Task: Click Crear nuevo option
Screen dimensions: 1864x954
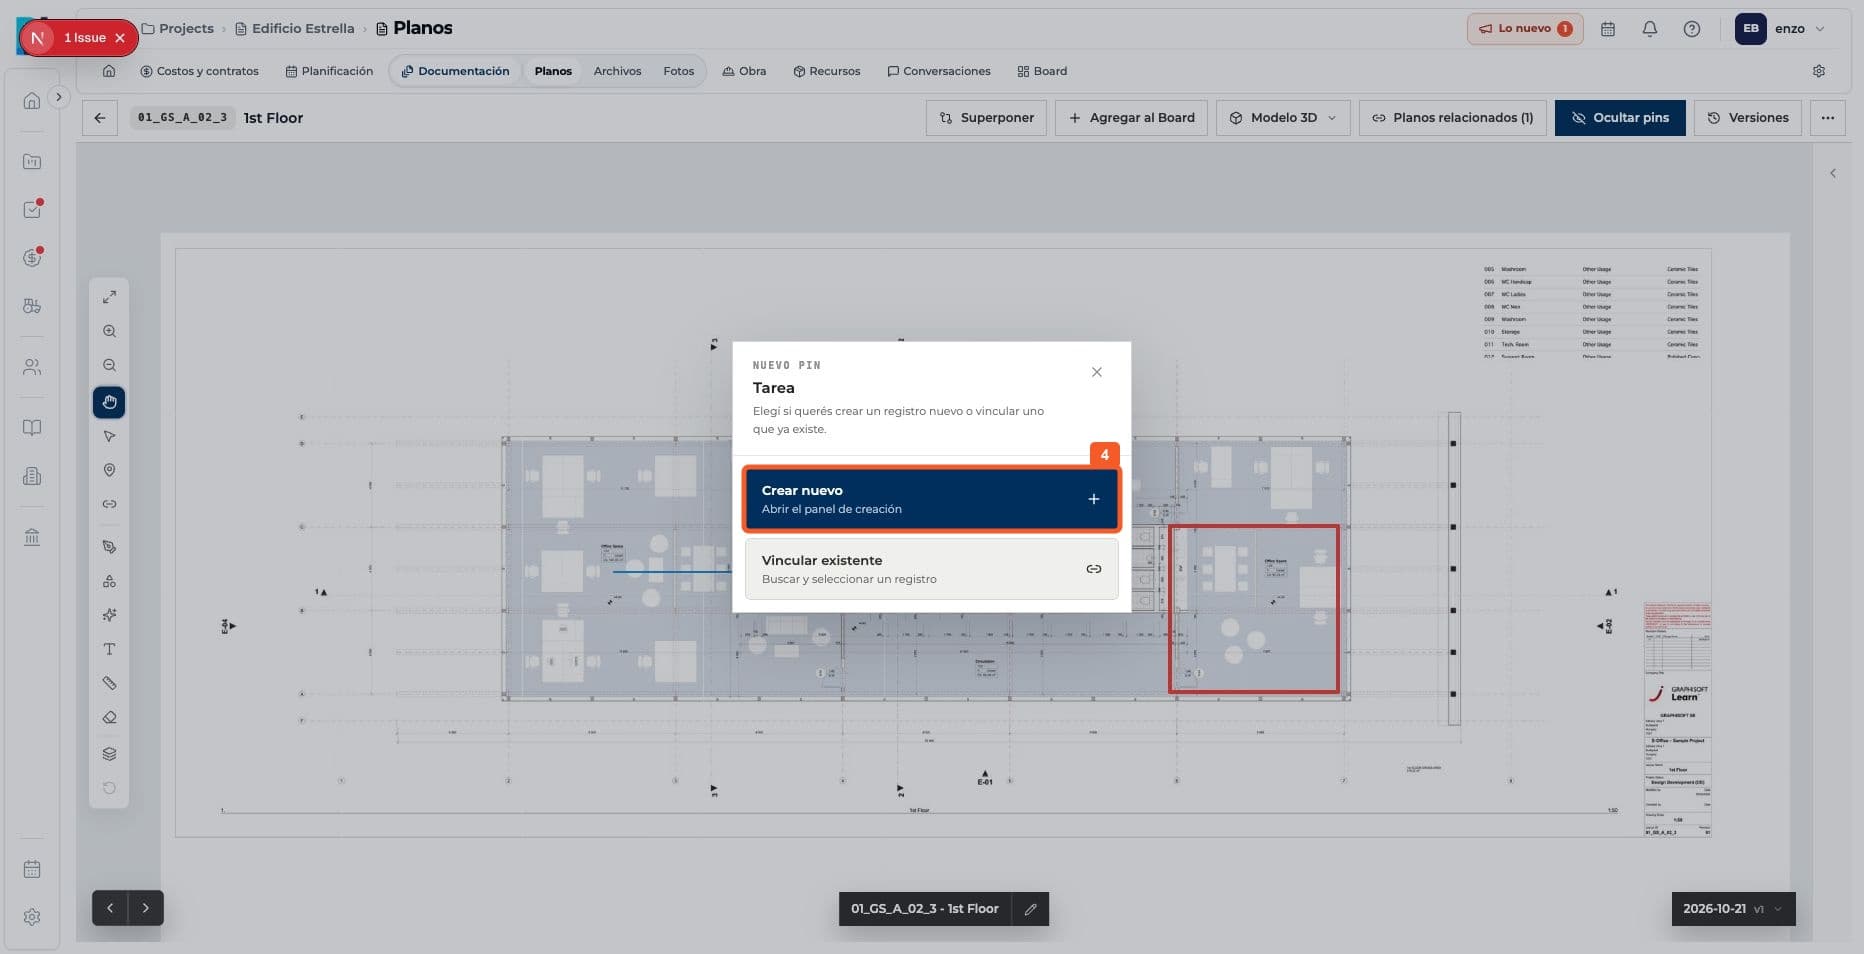Action: pyautogui.click(x=931, y=499)
